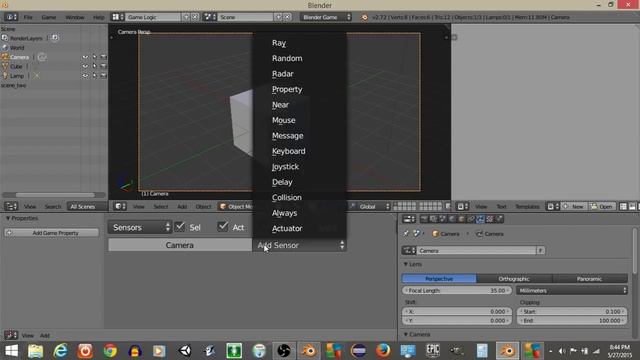This screenshot has width=640, height=360.
Task: Click the info editor type icon
Action: click(x=11, y=17)
